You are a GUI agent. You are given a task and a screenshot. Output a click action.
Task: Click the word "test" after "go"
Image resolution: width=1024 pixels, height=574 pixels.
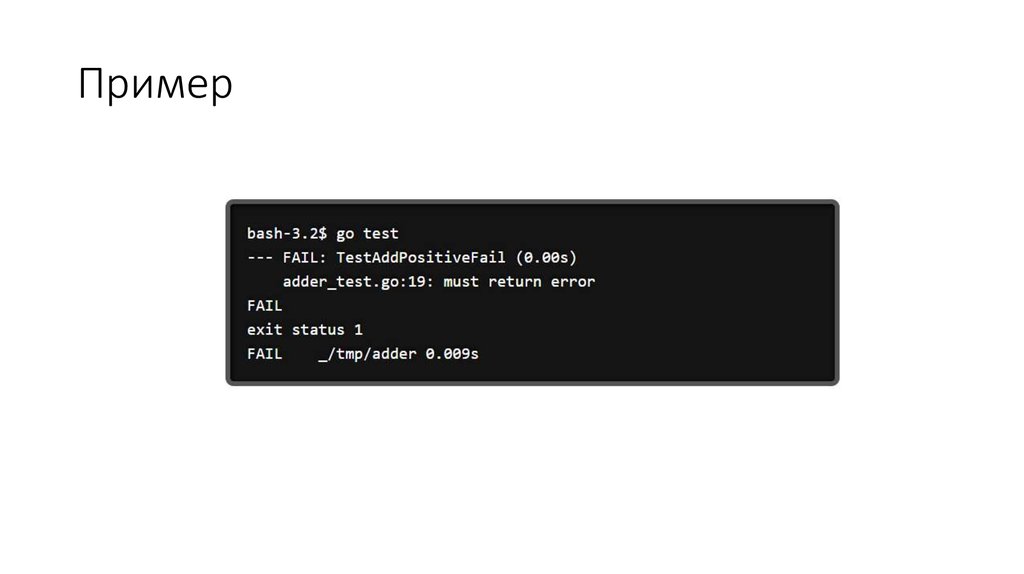click(x=380, y=234)
